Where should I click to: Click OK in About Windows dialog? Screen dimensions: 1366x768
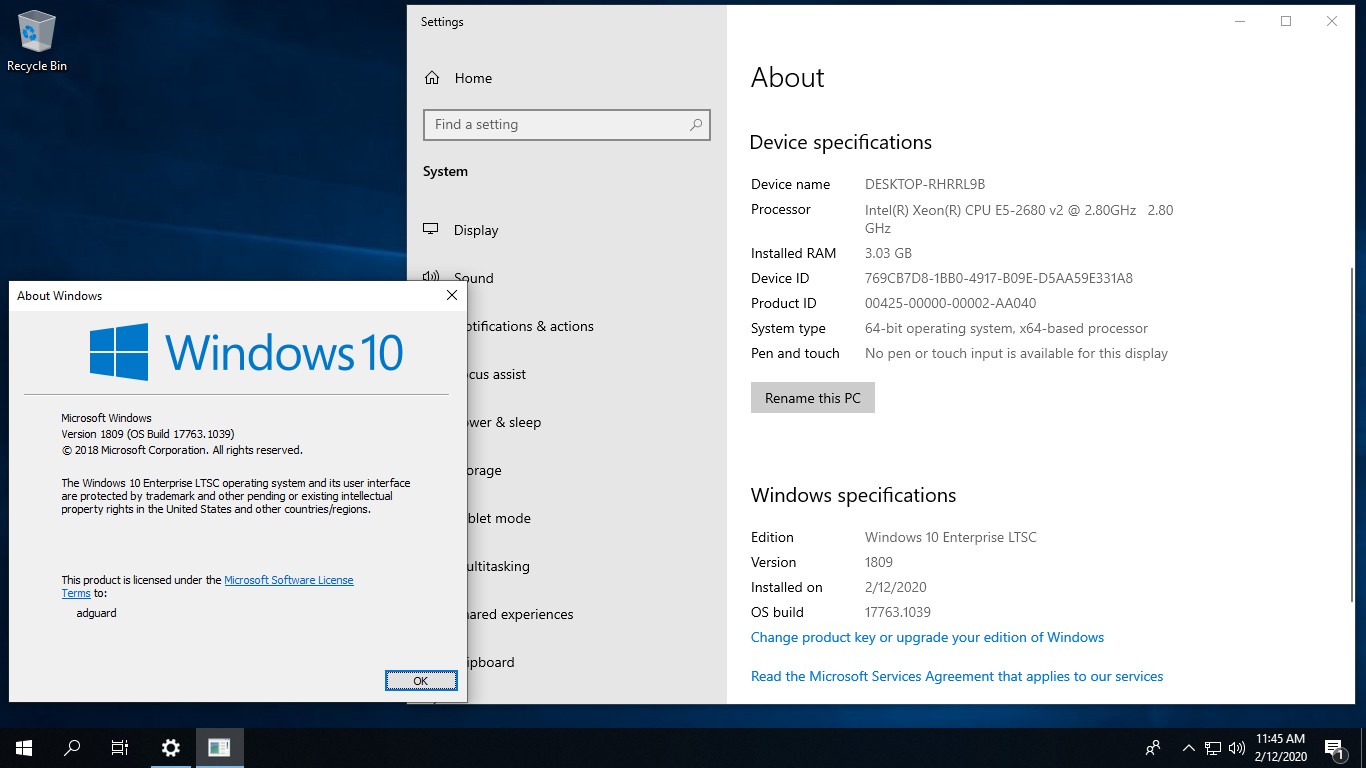[x=421, y=680]
